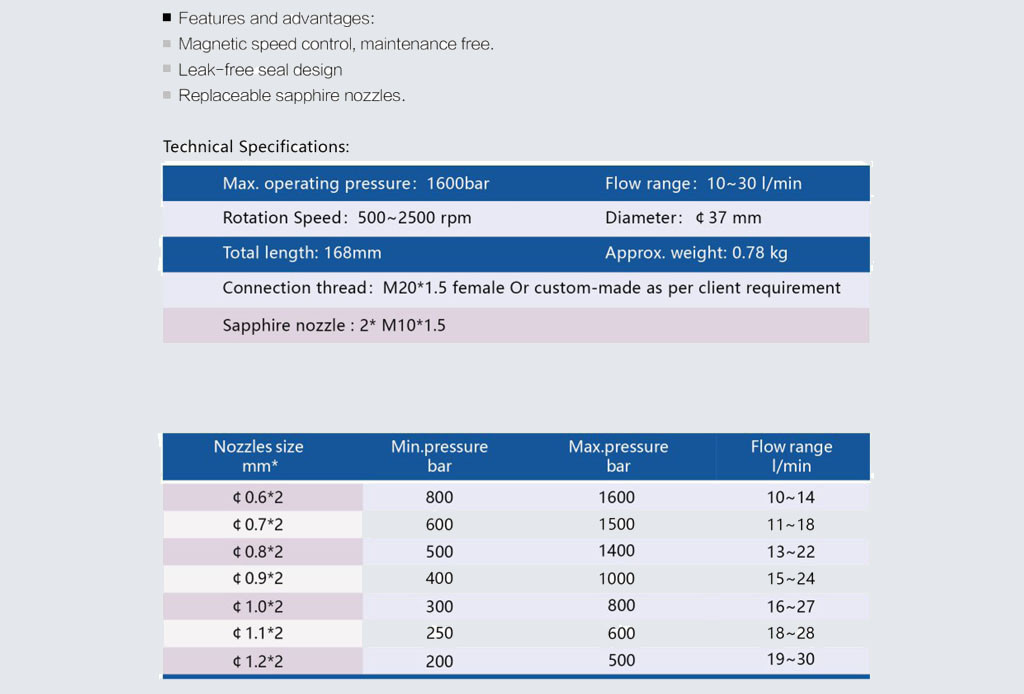
Task: Click flow range value '19~30'
Action: point(791,659)
